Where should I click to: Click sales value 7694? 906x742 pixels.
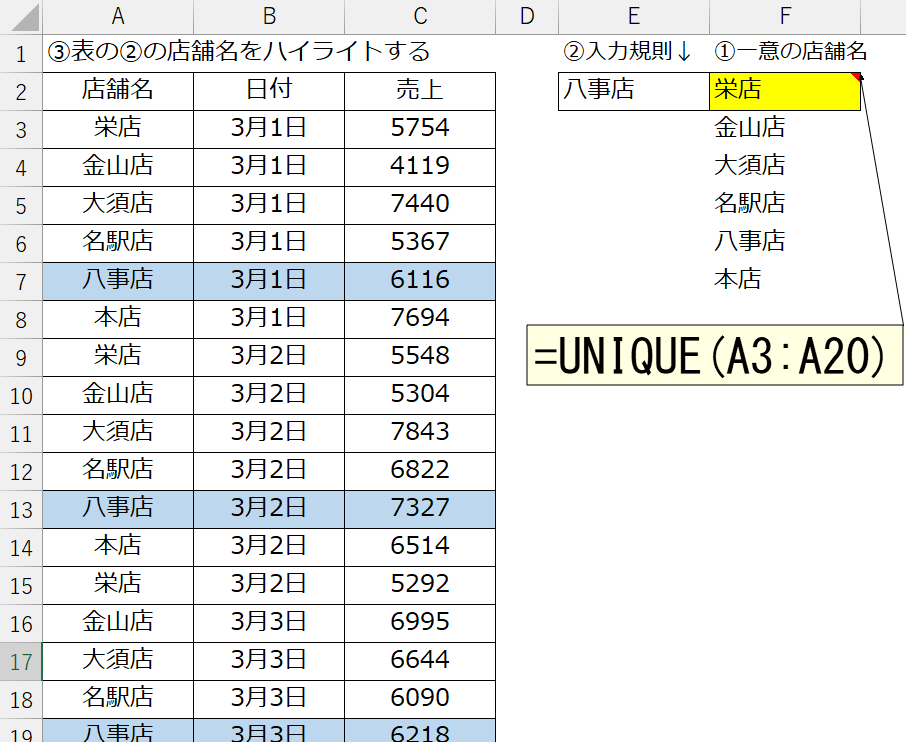point(420,319)
